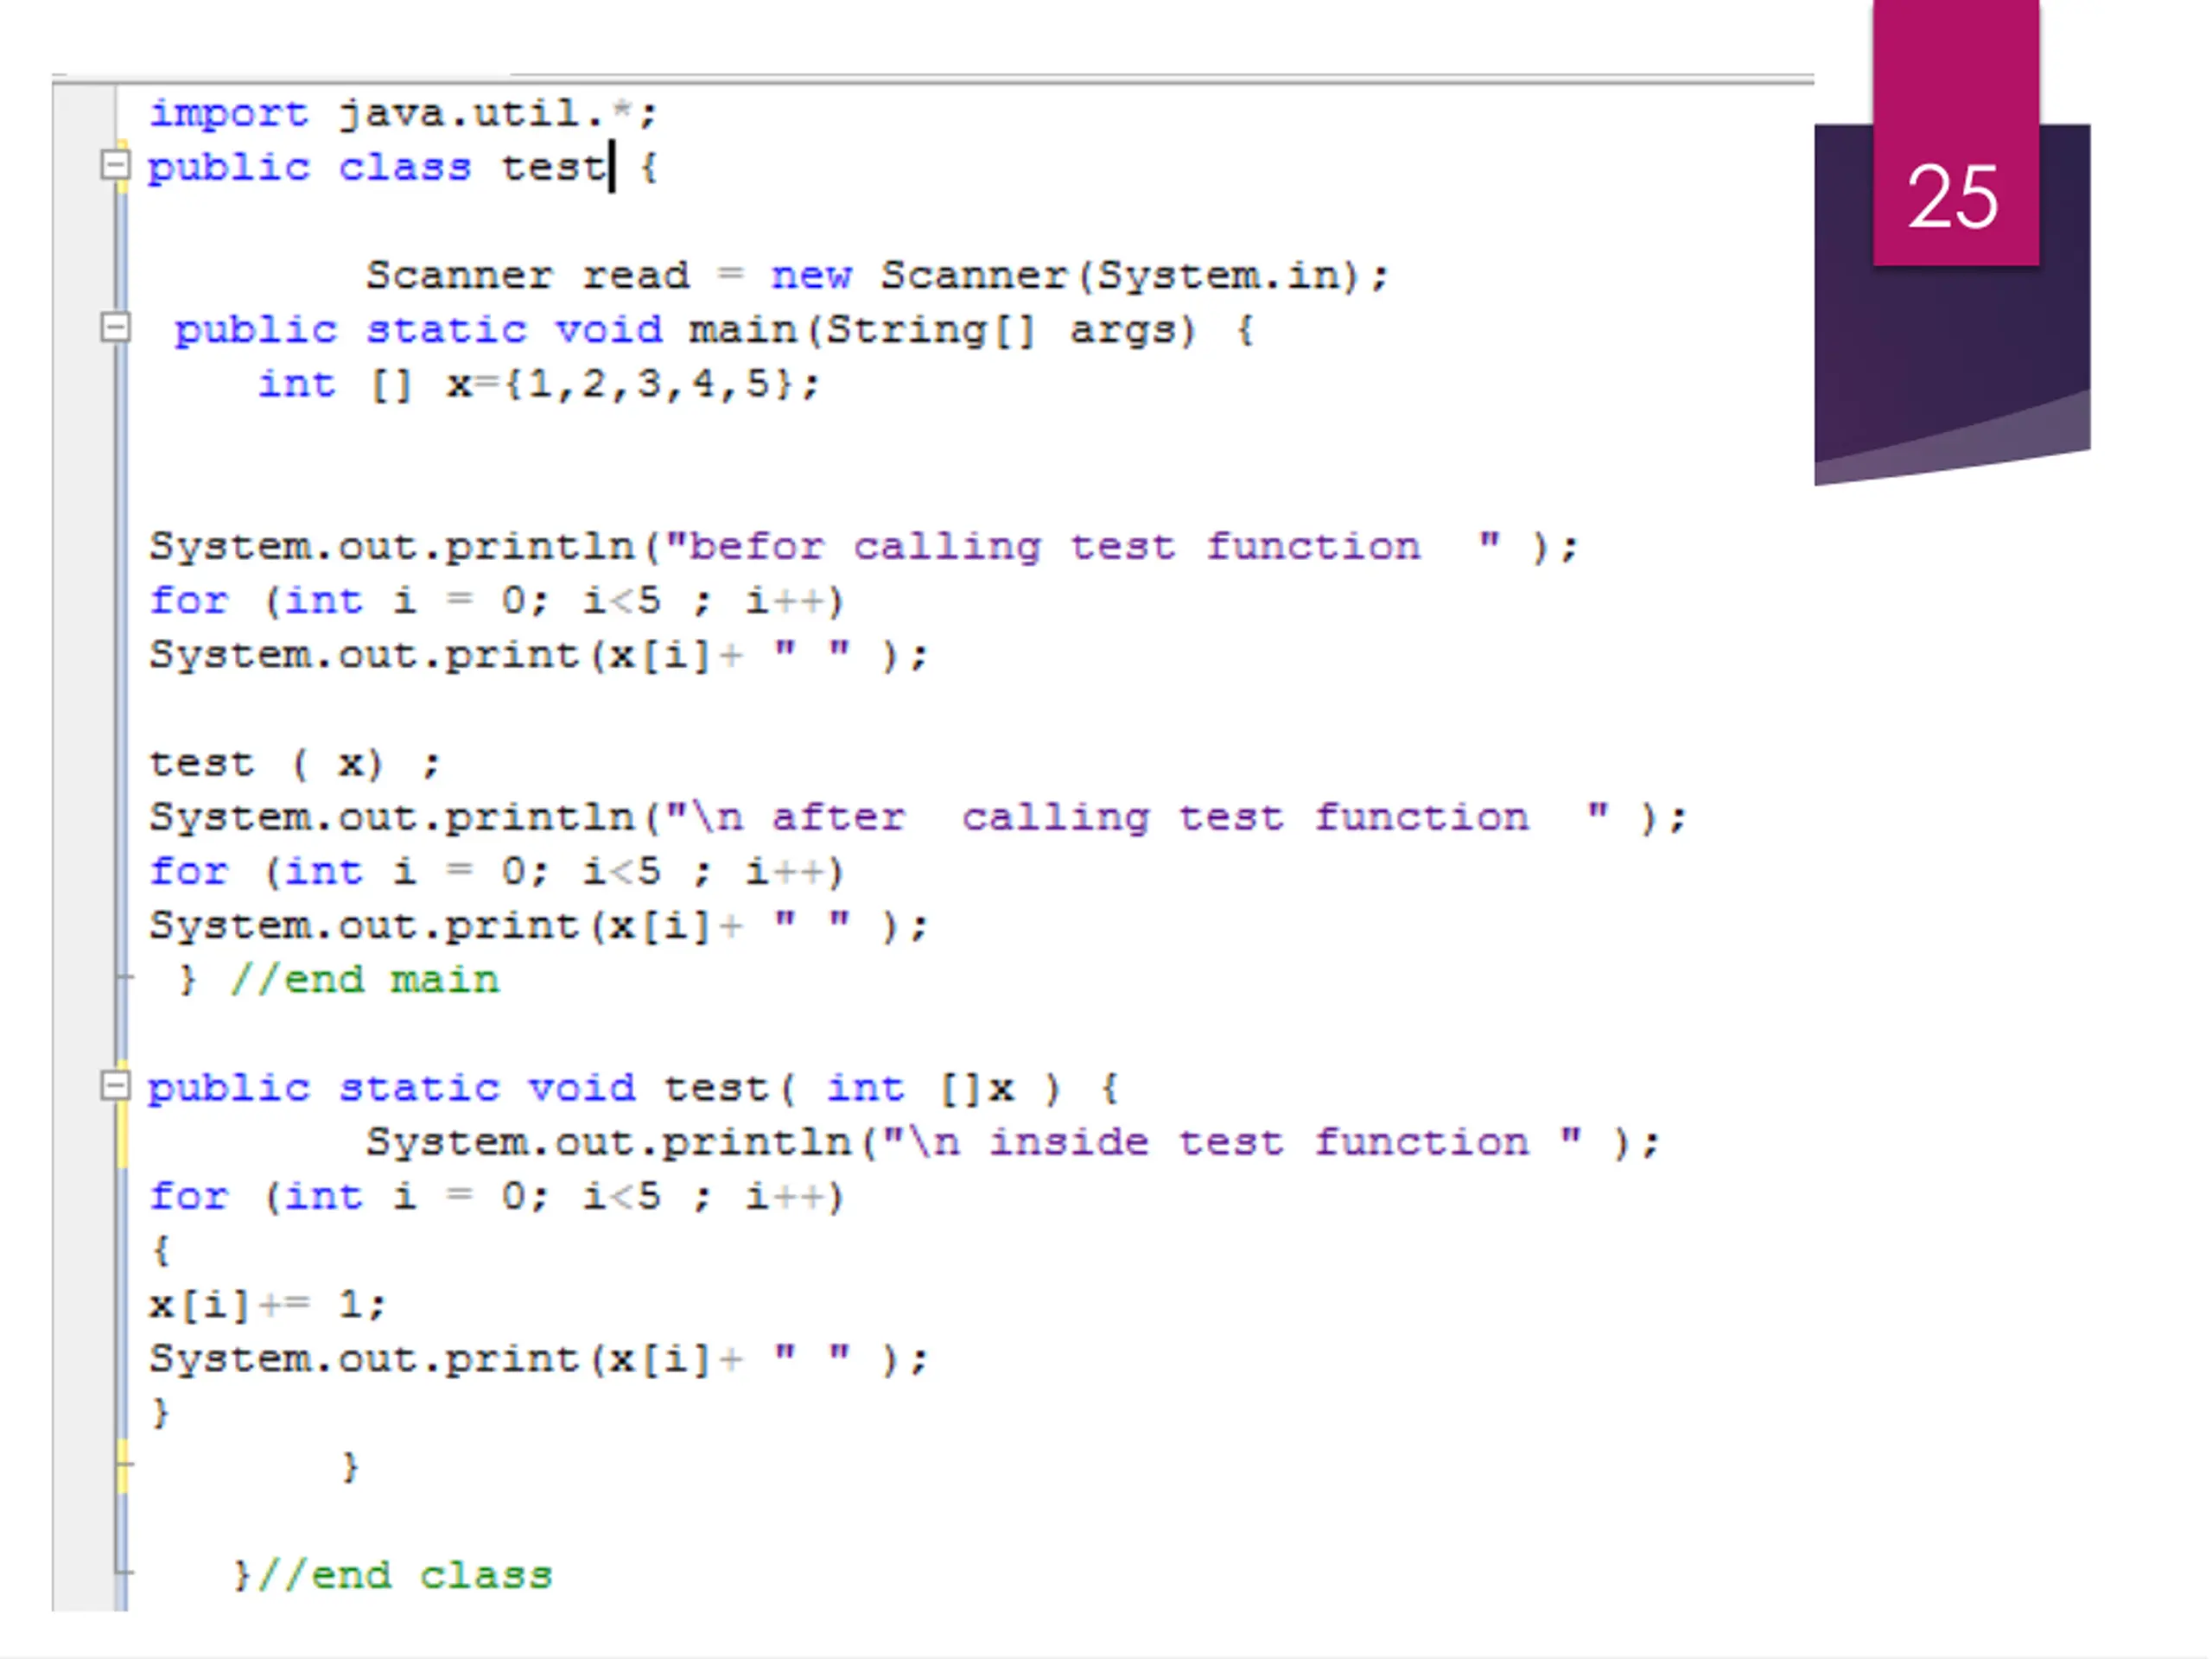
Task: Click the 'Scanner read = new Scanner' line
Action: pos(877,275)
